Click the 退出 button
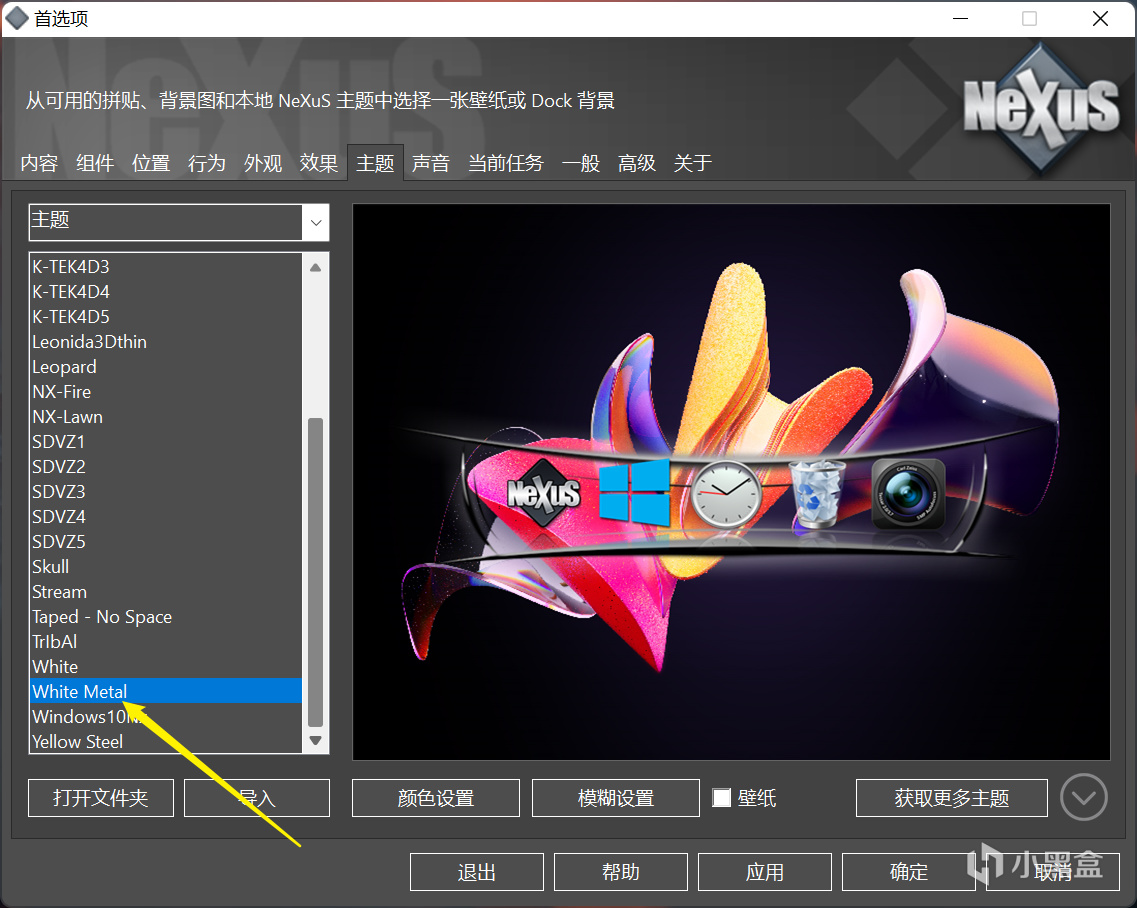 pyautogui.click(x=476, y=872)
